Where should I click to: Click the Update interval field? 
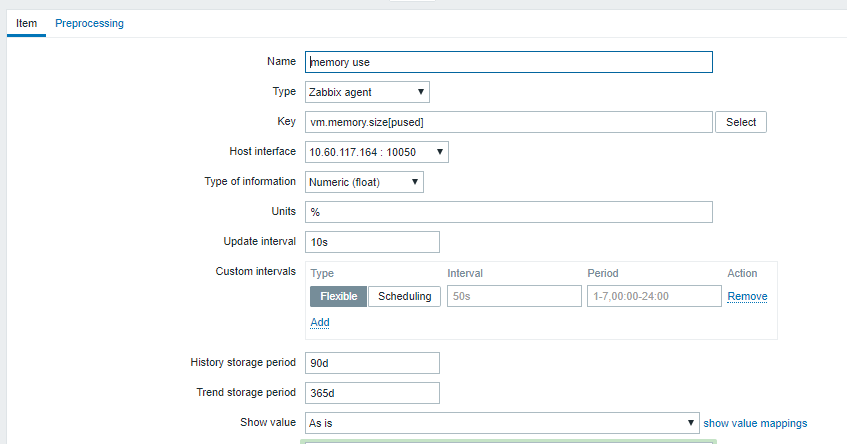(372, 242)
